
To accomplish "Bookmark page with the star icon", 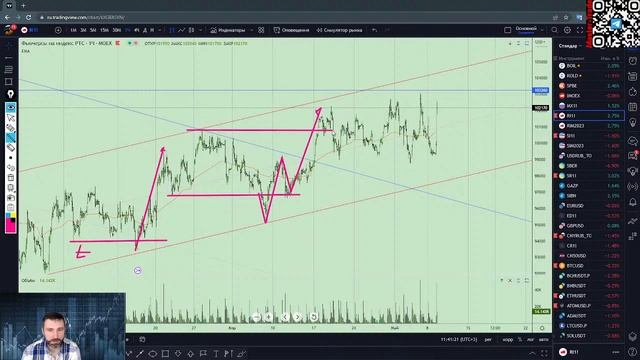I will click(x=566, y=17).
